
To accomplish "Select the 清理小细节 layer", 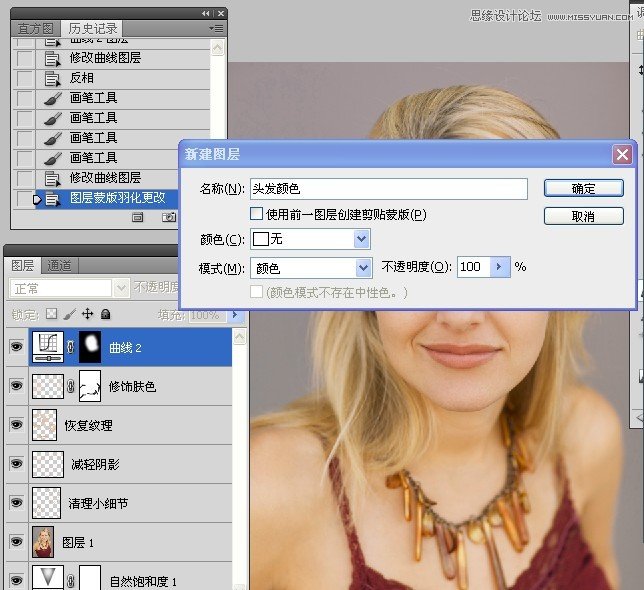I will tap(131, 503).
